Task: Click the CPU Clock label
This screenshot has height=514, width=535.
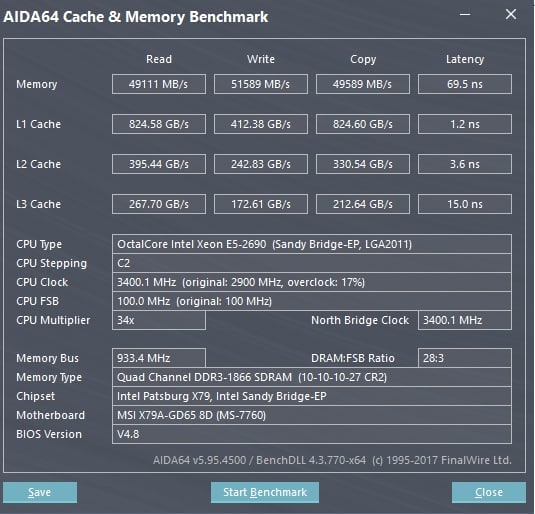Action: pyautogui.click(x=42, y=282)
